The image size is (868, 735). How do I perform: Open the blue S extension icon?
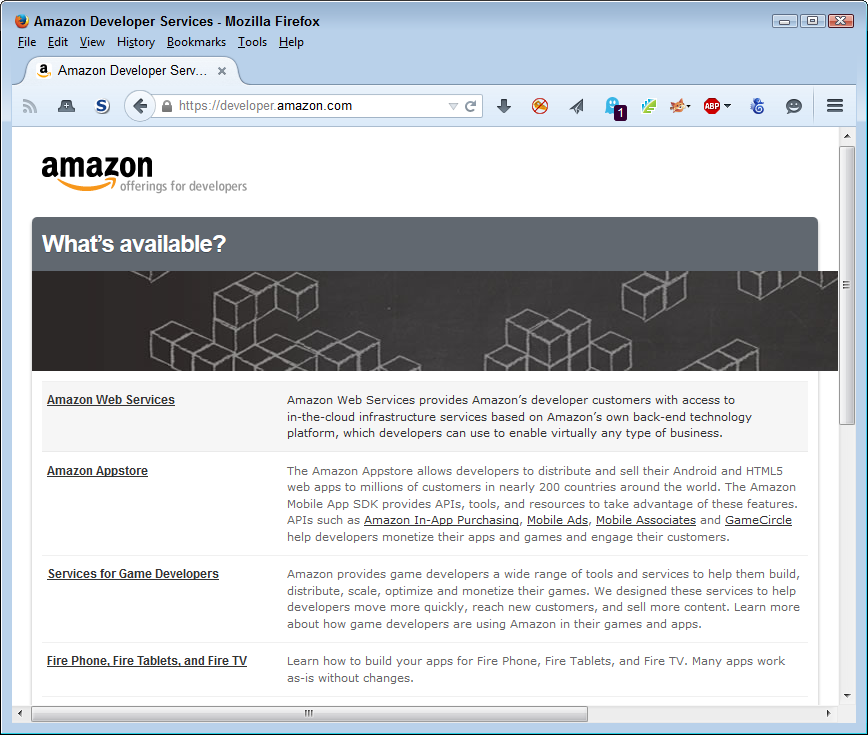[102, 105]
